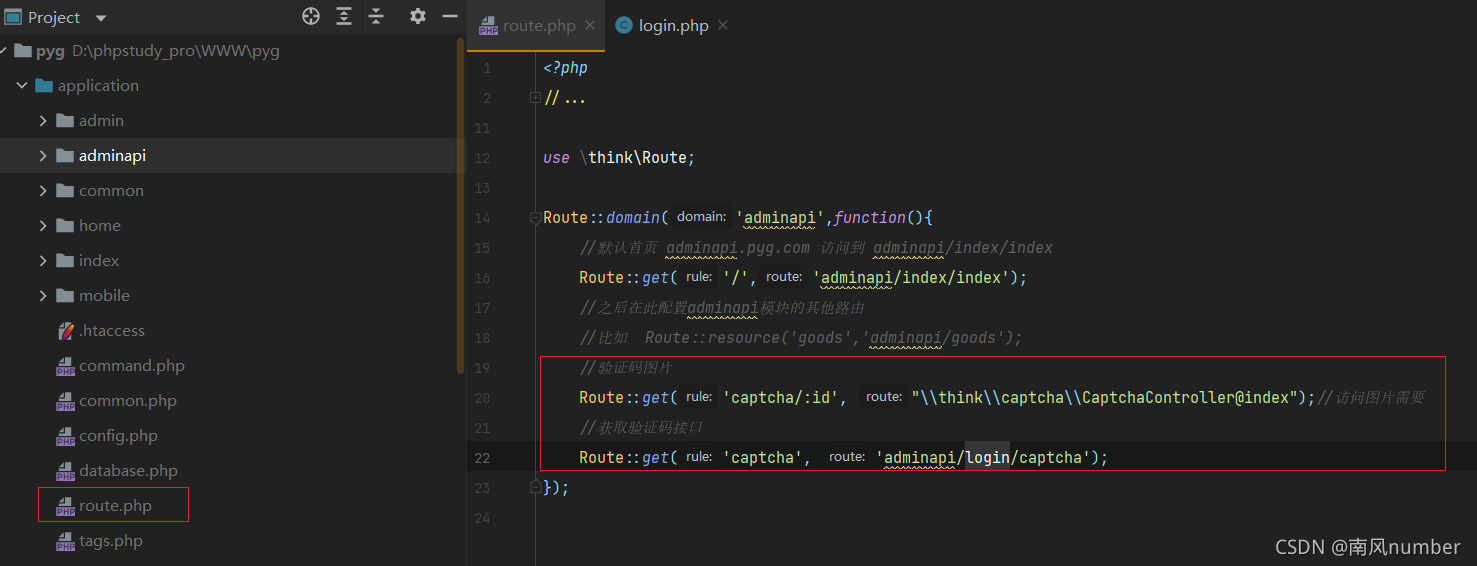Close the route.php editor tab
Screen dimensions: 1477x566
(x=588, y=25)
